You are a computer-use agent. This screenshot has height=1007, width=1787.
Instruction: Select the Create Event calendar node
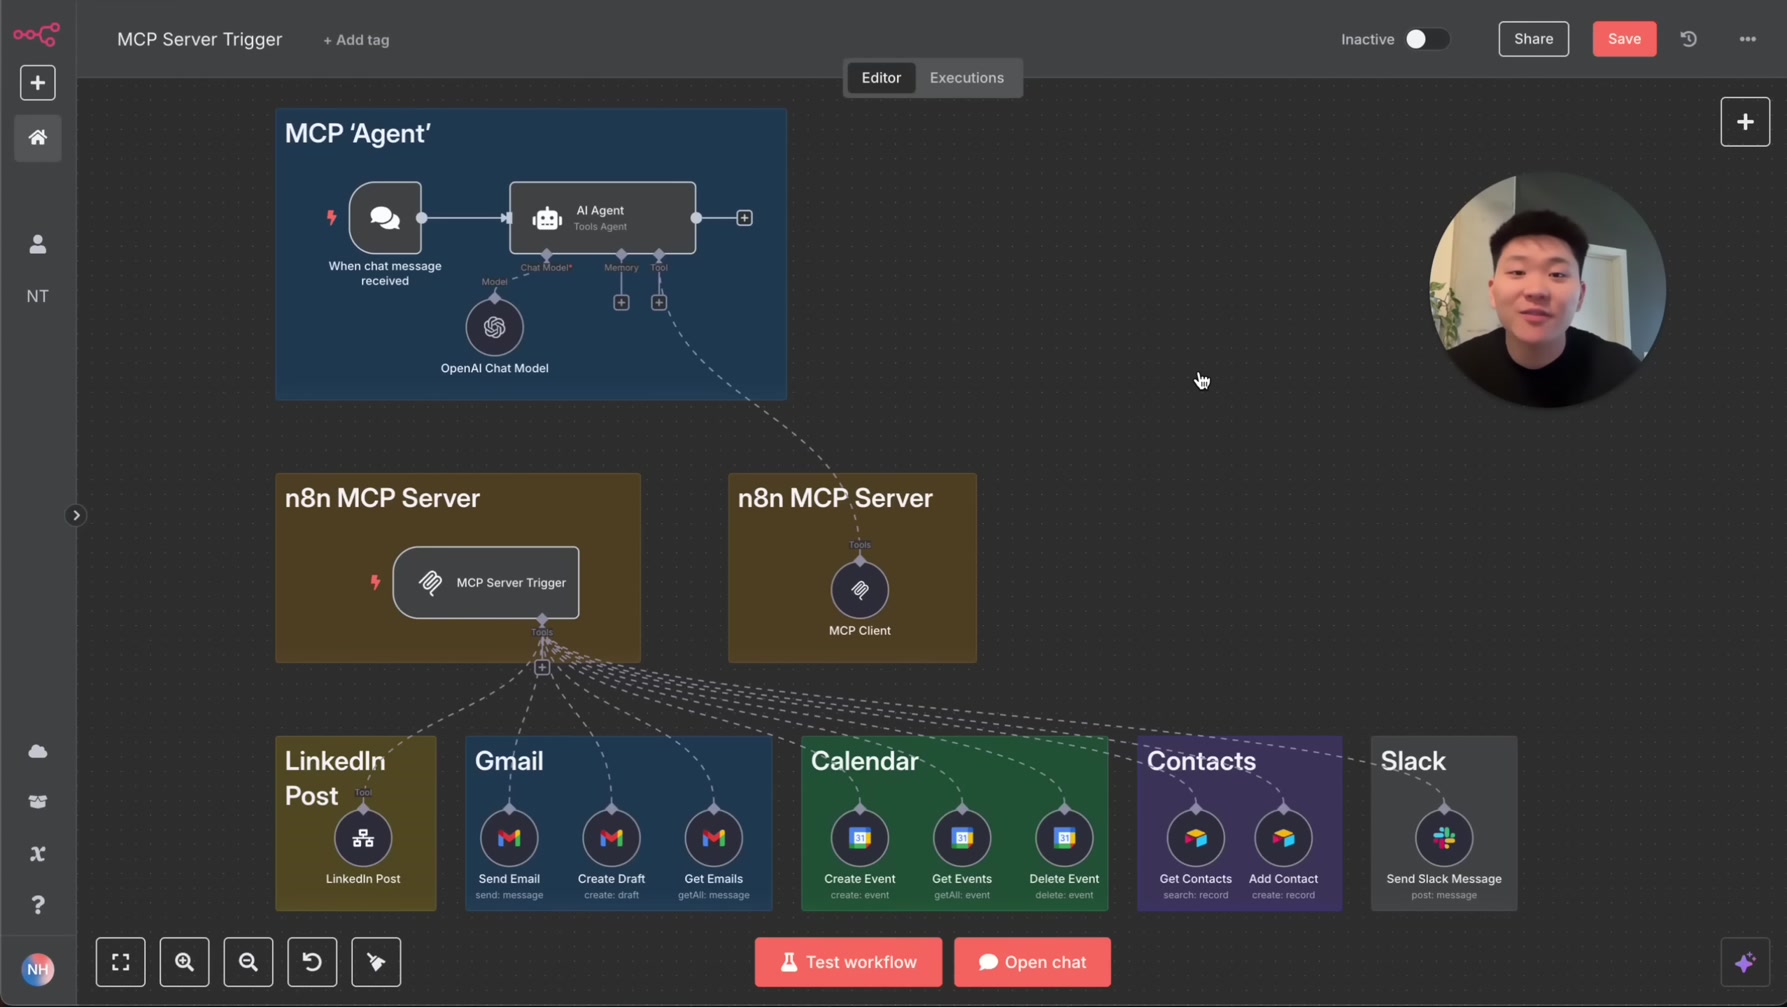pos(860,838)
